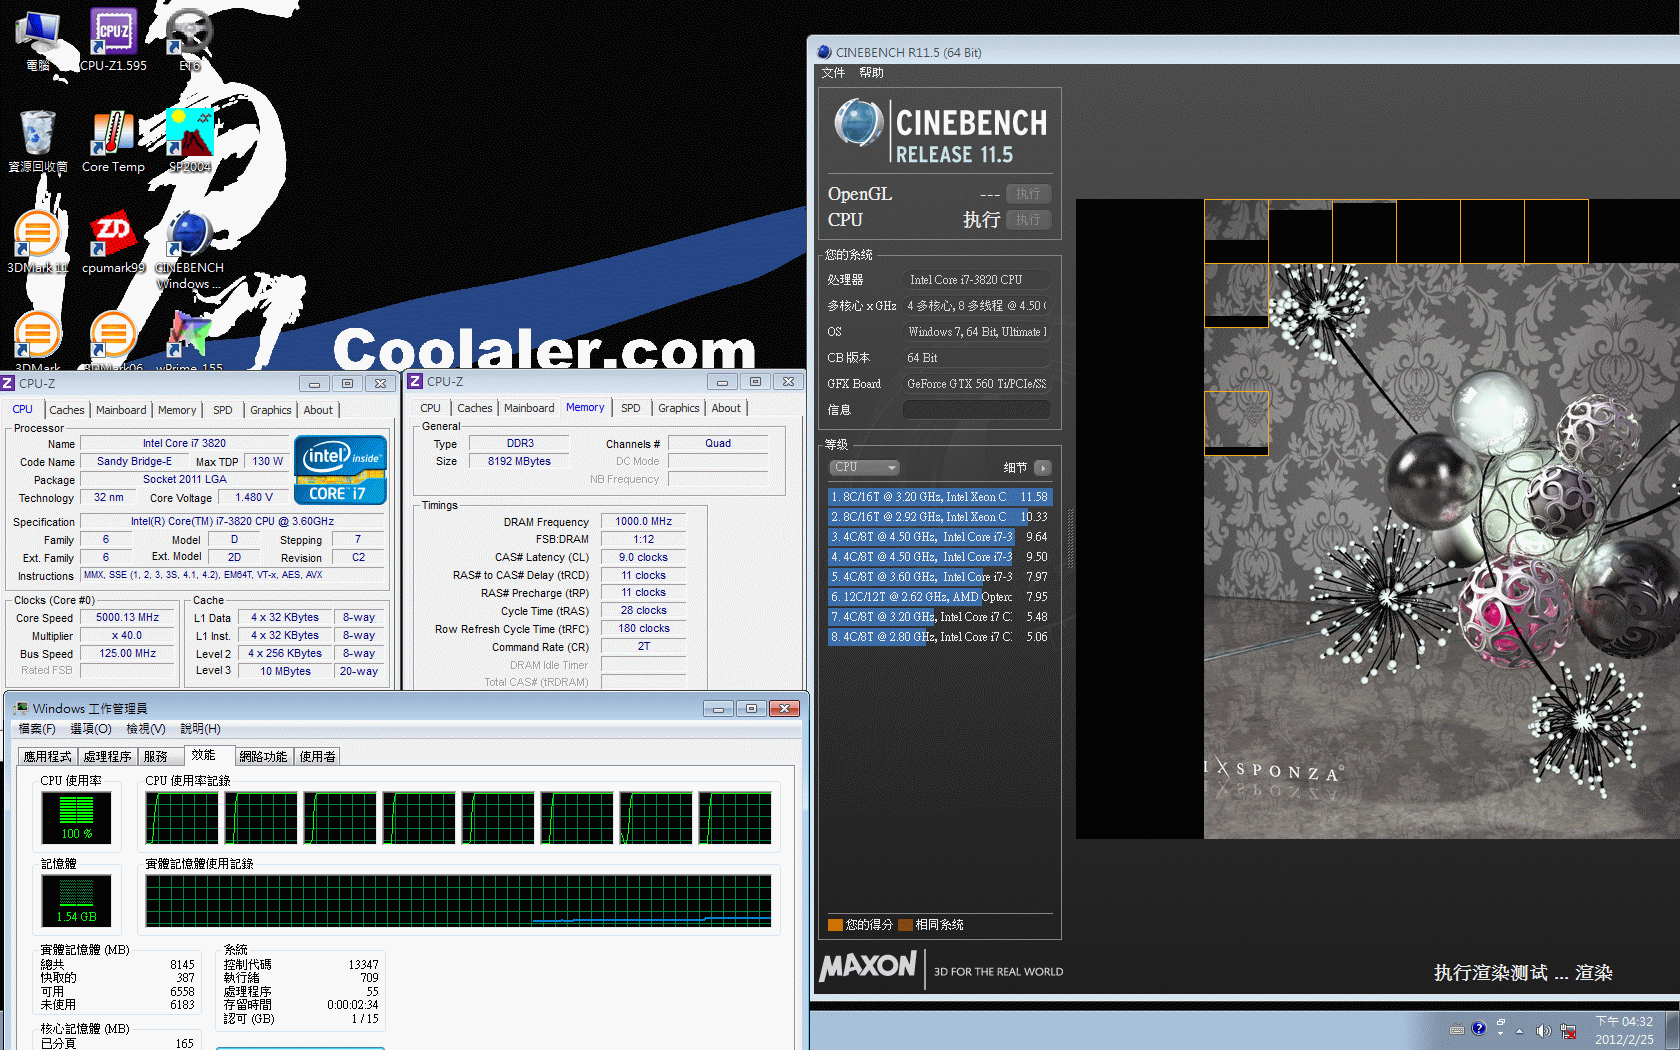Click the brown 'identical system' legend swatch
Viewport: 1680px width, 1050px height.
pyautogui.click(x=905, y=925)
